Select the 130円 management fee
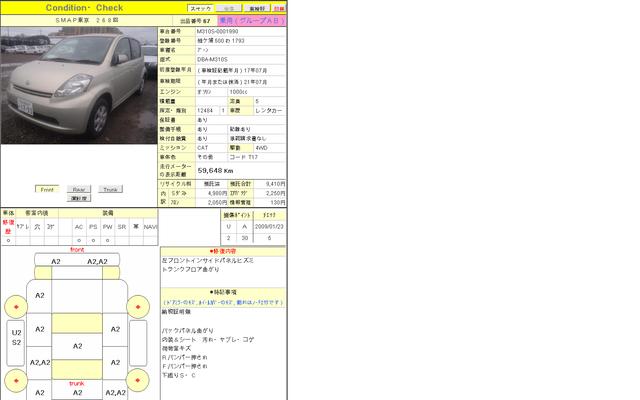Image resolution: width=640 pixels, height=400 pixels. [x=278, y=202]
